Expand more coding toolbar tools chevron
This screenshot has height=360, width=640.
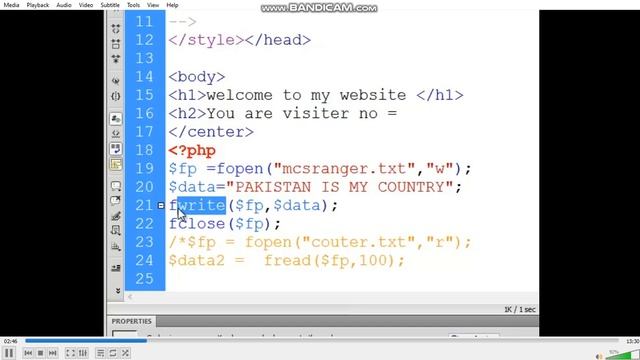click(118, 291)
